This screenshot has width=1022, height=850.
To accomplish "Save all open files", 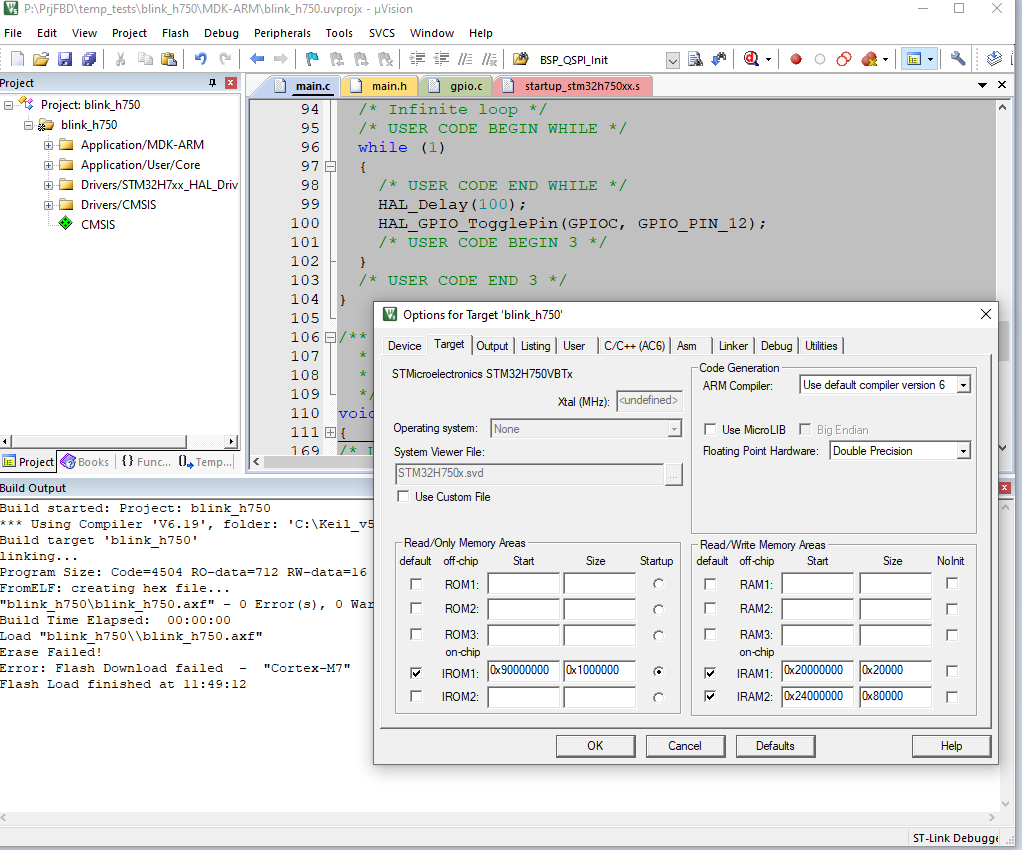I will (x=89, y=59).
